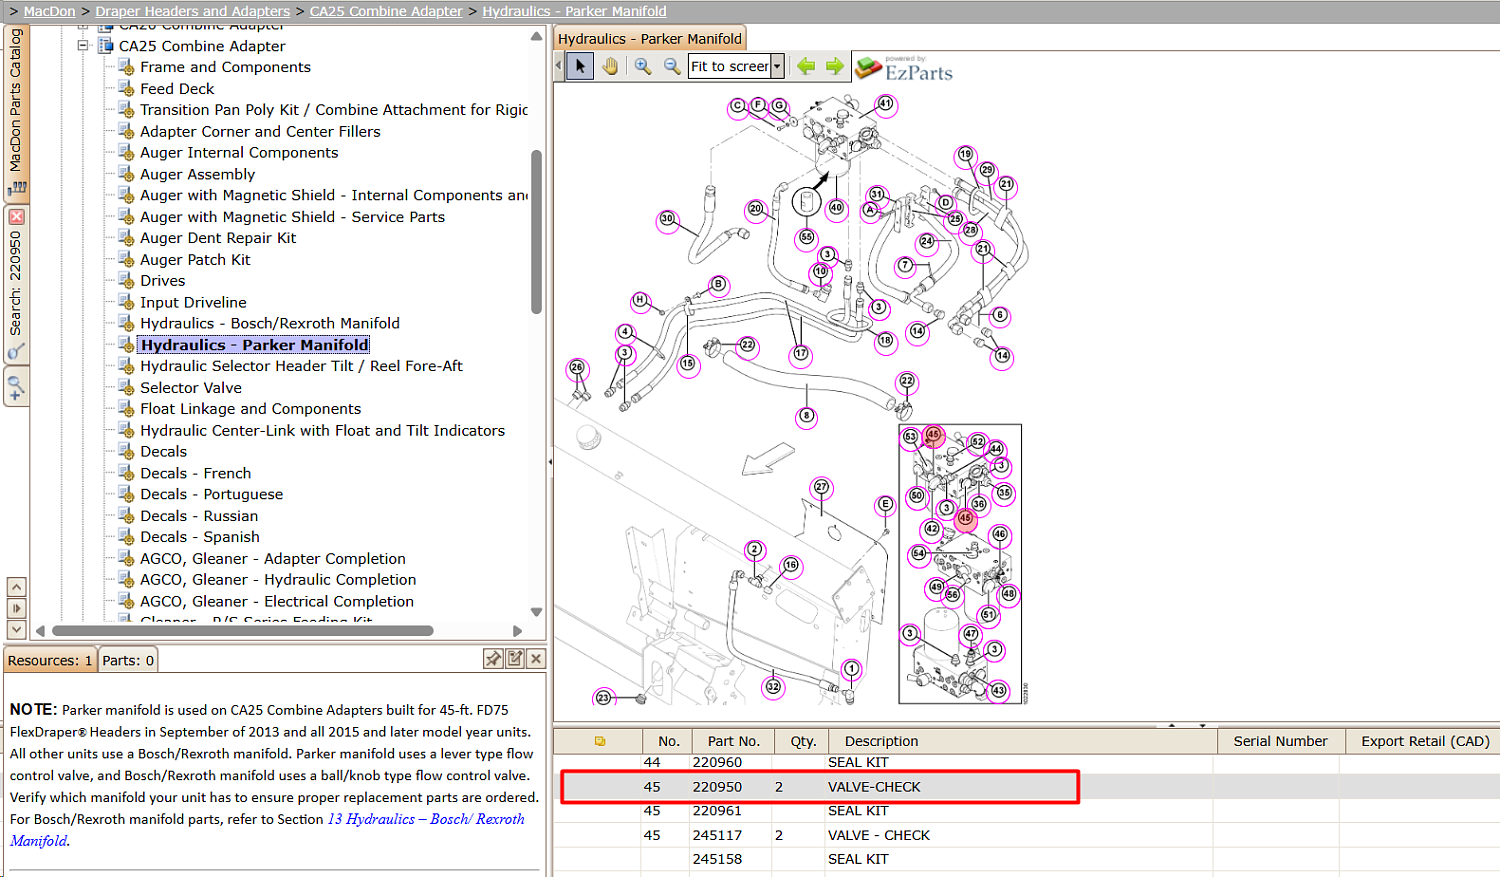Viewport: 1500px width, 877px height.
Task: Switch to the Search: 220950 side tab
Action: coord(16,284)
